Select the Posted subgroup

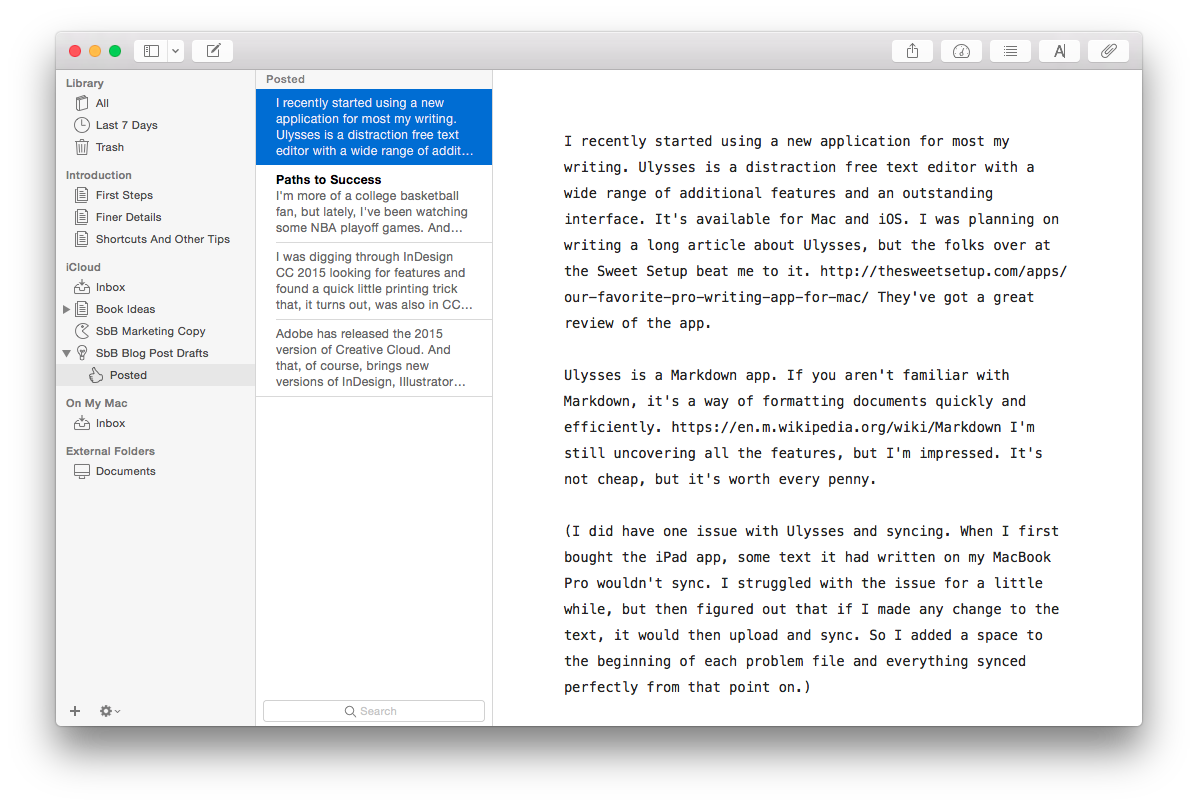[156, 375]
